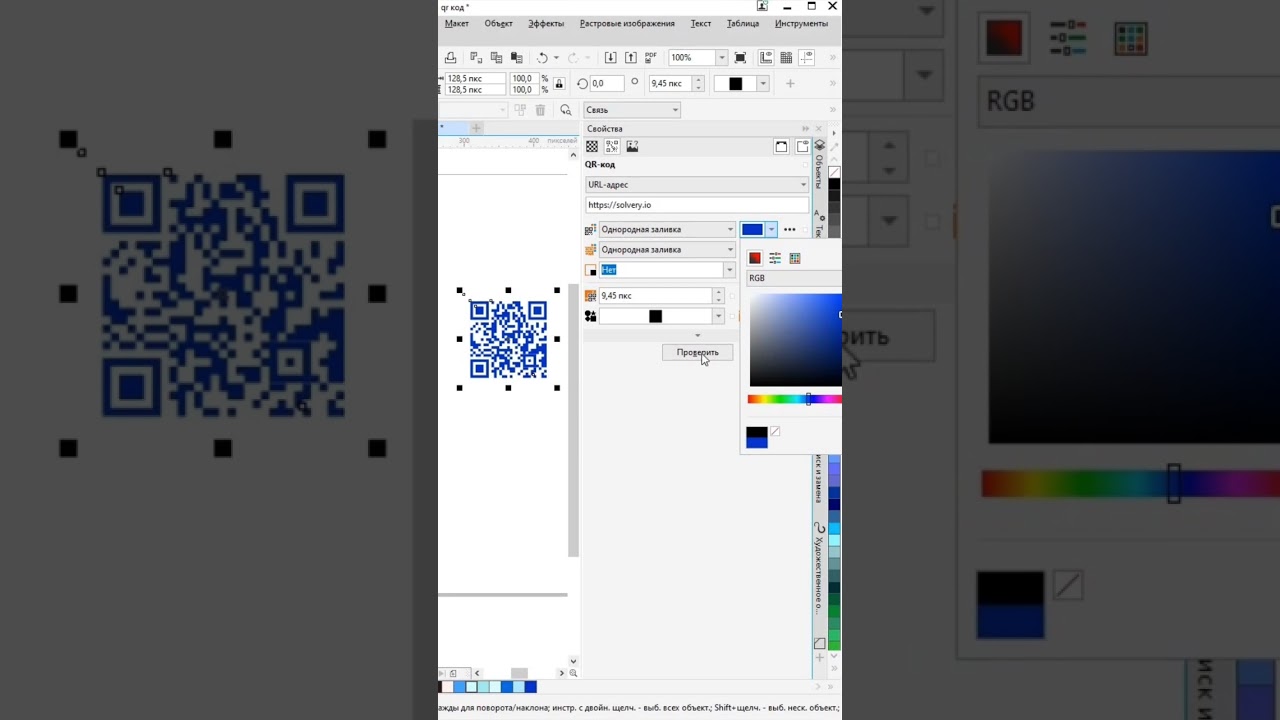Click the three dots fill settings button
The image size is (1280, 720).
[x=790, y=230]
